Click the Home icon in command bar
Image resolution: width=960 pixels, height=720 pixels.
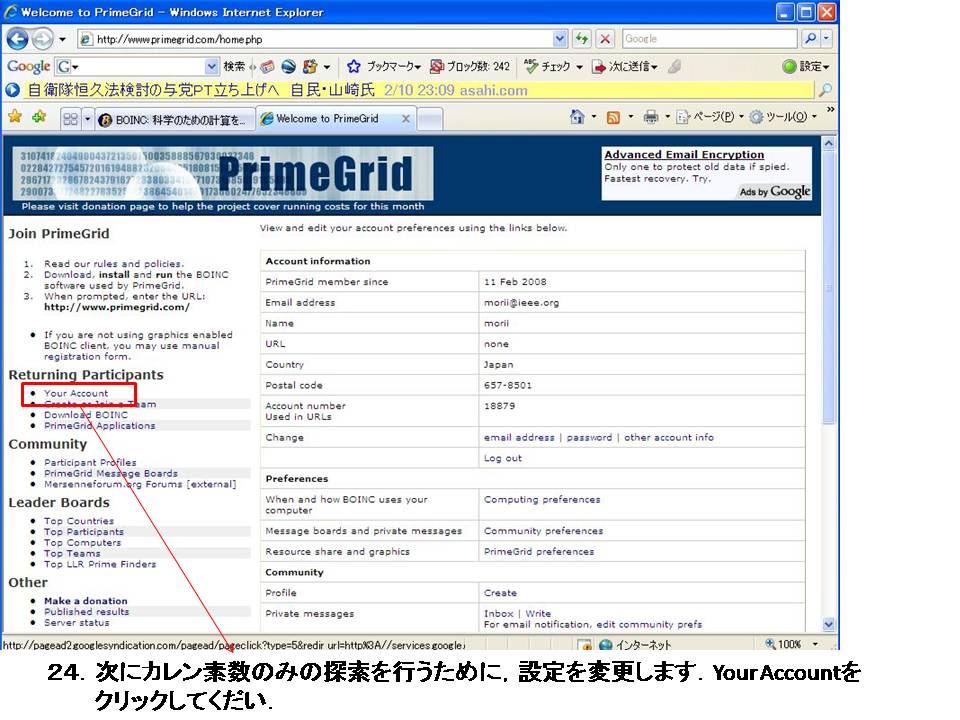coord(577,116)
